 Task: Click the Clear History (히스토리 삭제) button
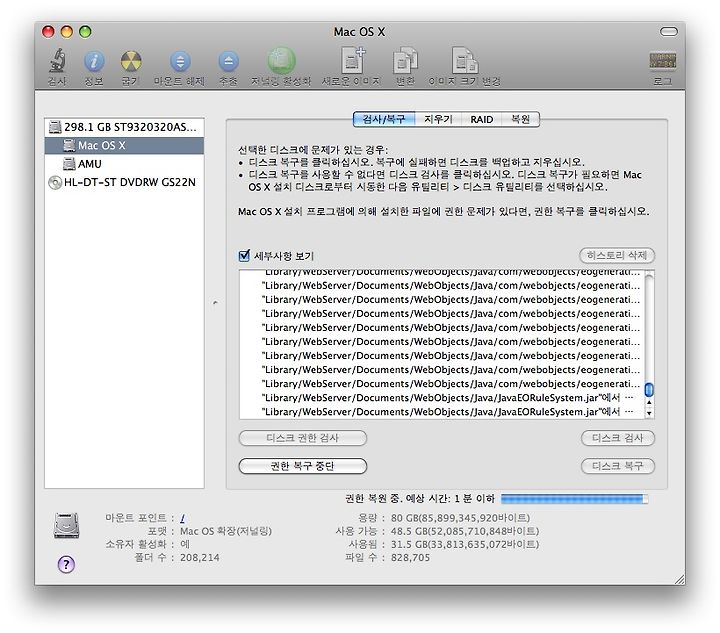[x=617, y=255]
